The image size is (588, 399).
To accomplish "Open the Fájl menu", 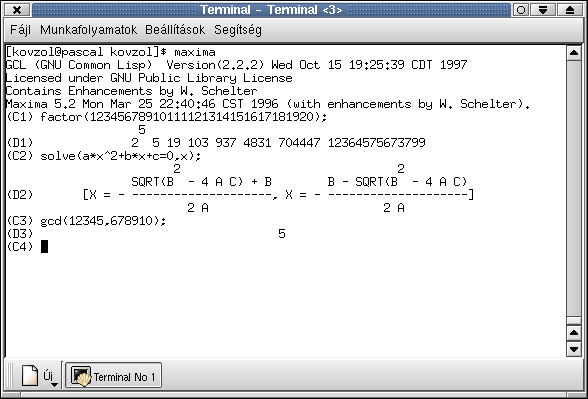I will [20, 30].
